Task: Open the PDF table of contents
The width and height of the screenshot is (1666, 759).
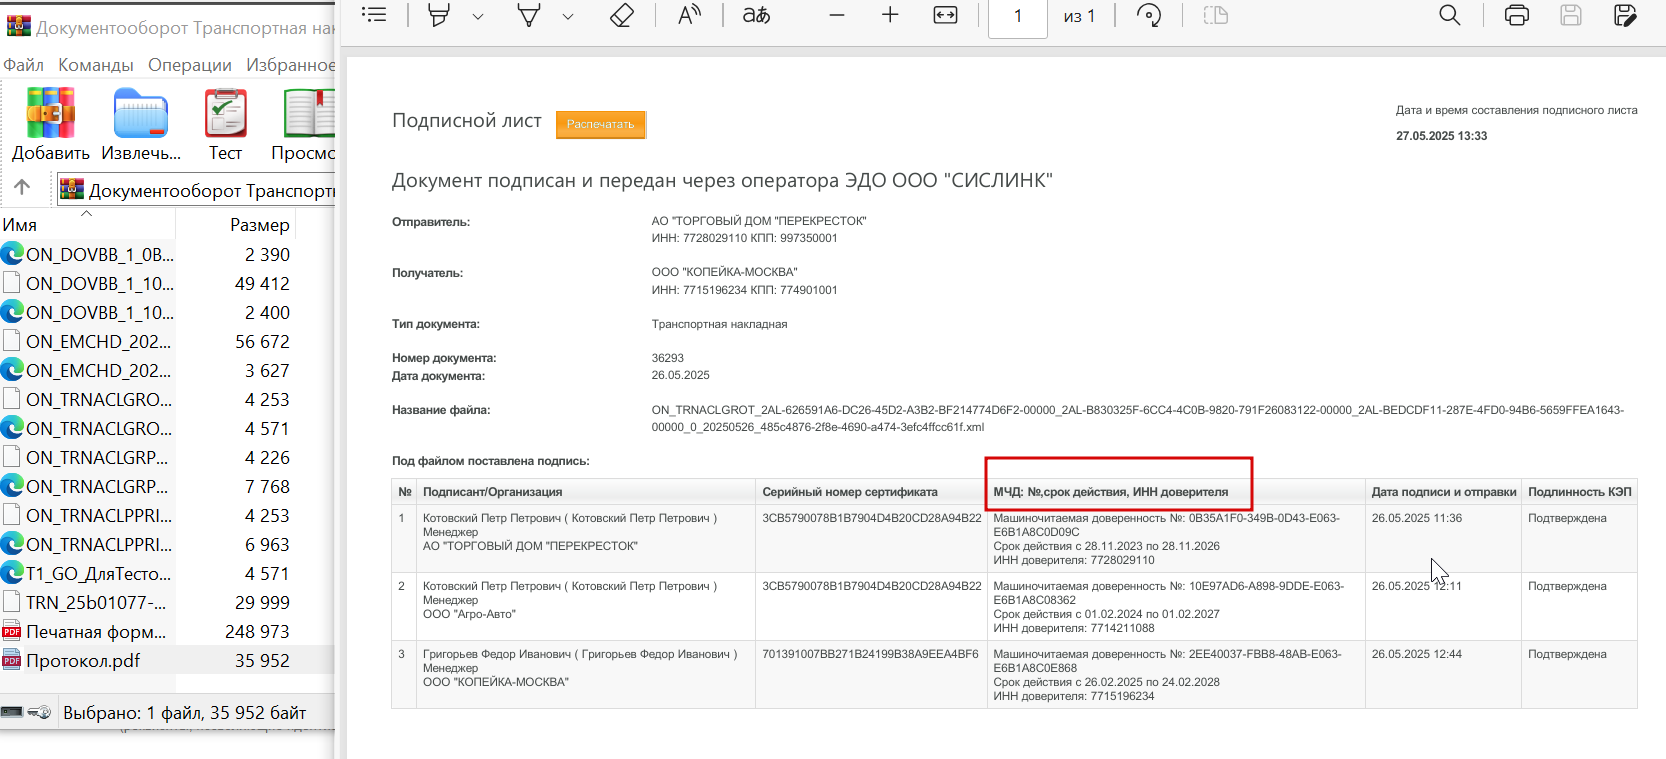Action: pyautogui.click(x=374, y=15)
